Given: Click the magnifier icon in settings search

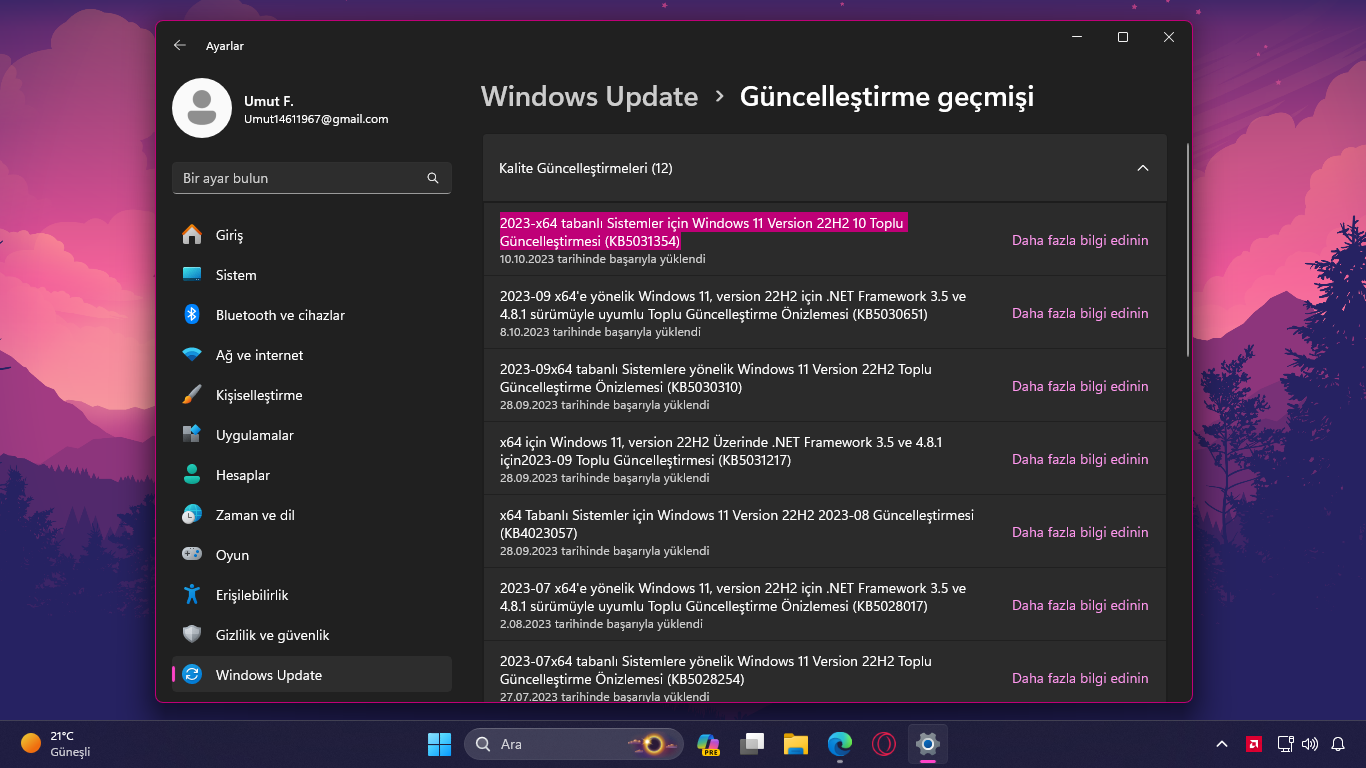Looking at the screenshot, I should [x=433, y=178].
